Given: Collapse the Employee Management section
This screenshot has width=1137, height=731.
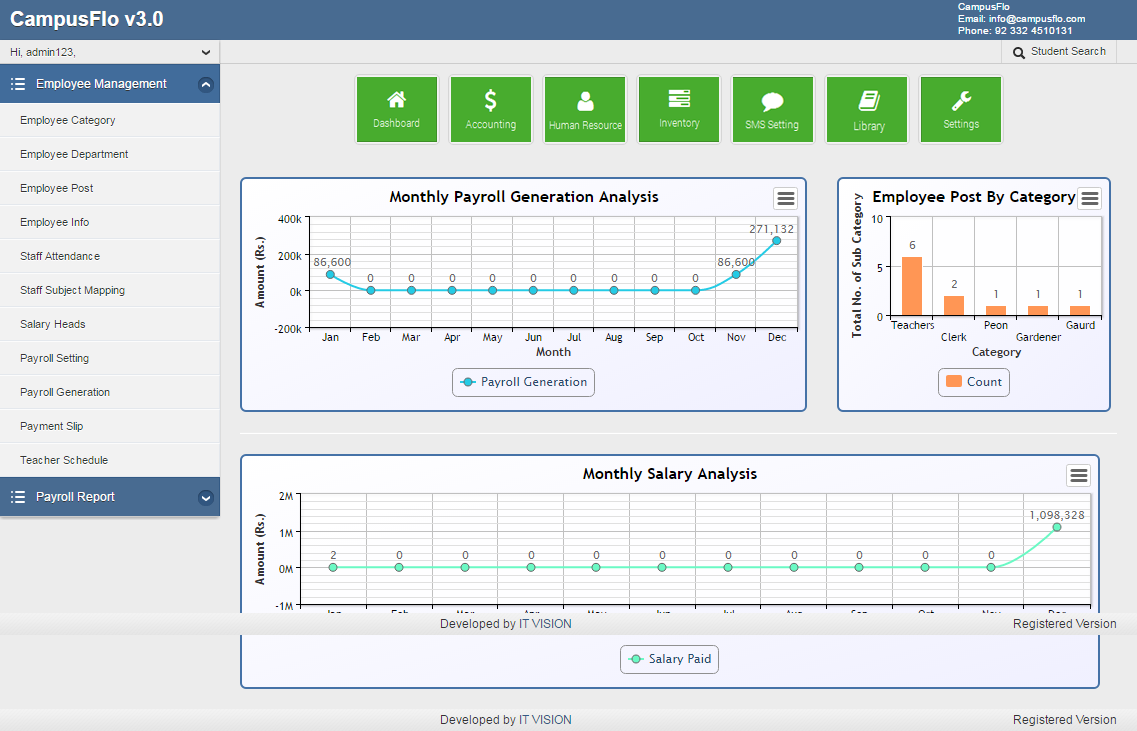Looking at the screenshot, I should (206, 85).
